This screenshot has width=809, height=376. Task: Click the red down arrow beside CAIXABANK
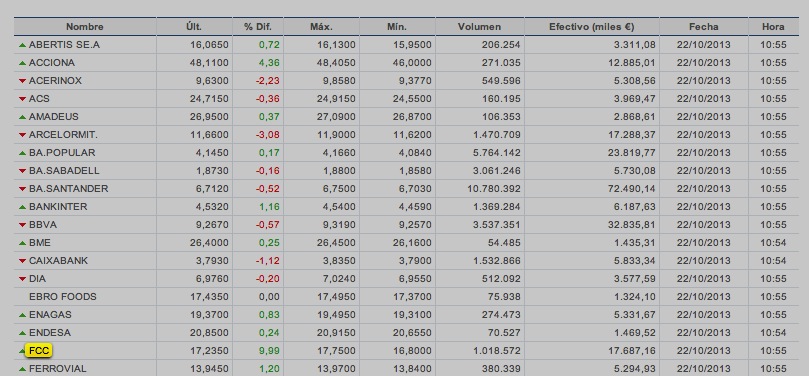22,261
